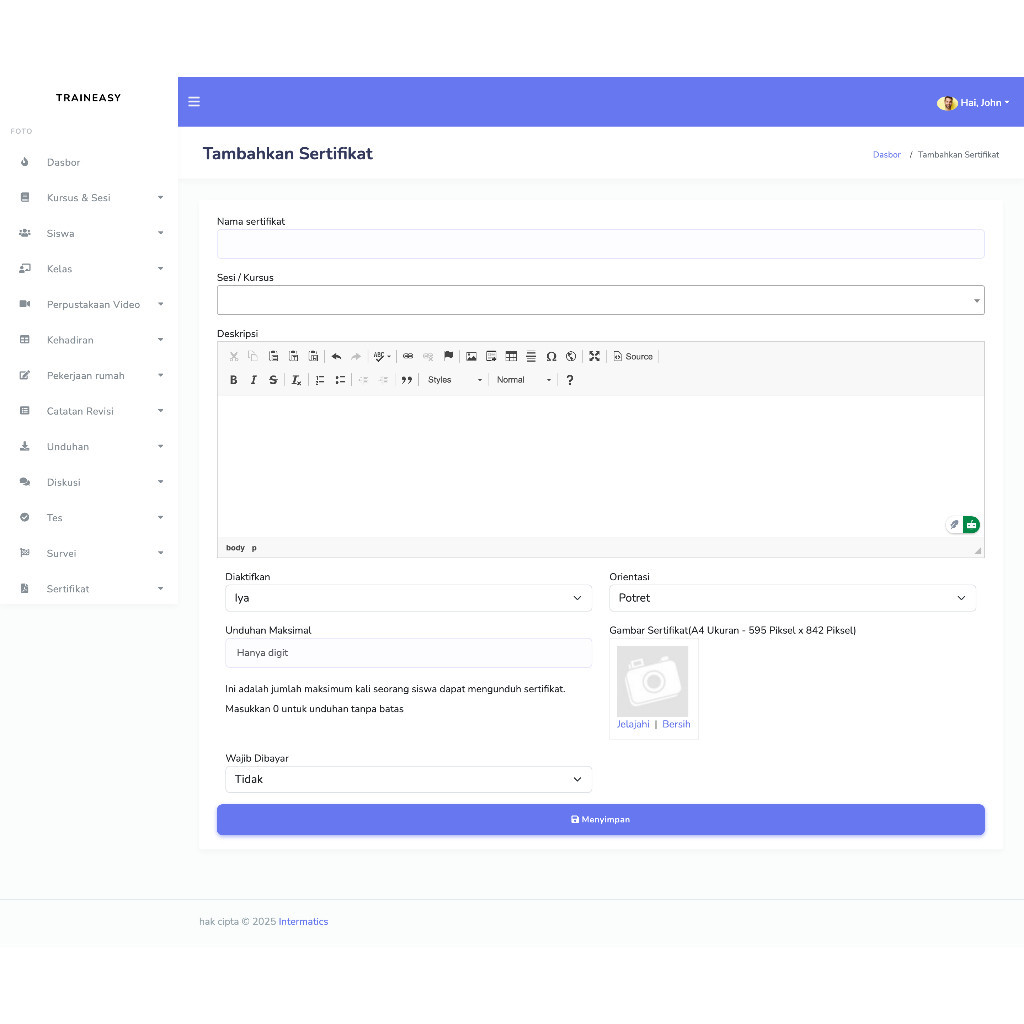Expand Kursus & Sesi sidebar menu
This screenshot has height=1024, width=1024.
tap(90, 198)
